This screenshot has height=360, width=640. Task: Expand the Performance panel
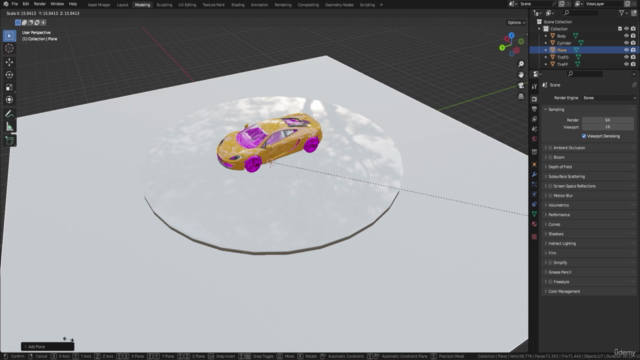[590, 215]
